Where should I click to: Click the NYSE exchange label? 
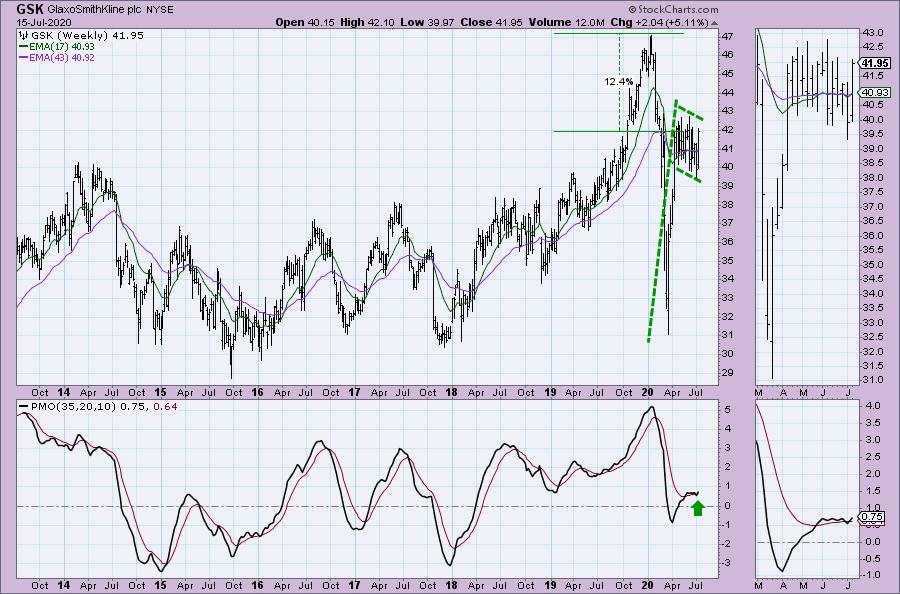[x=160, y=10]
